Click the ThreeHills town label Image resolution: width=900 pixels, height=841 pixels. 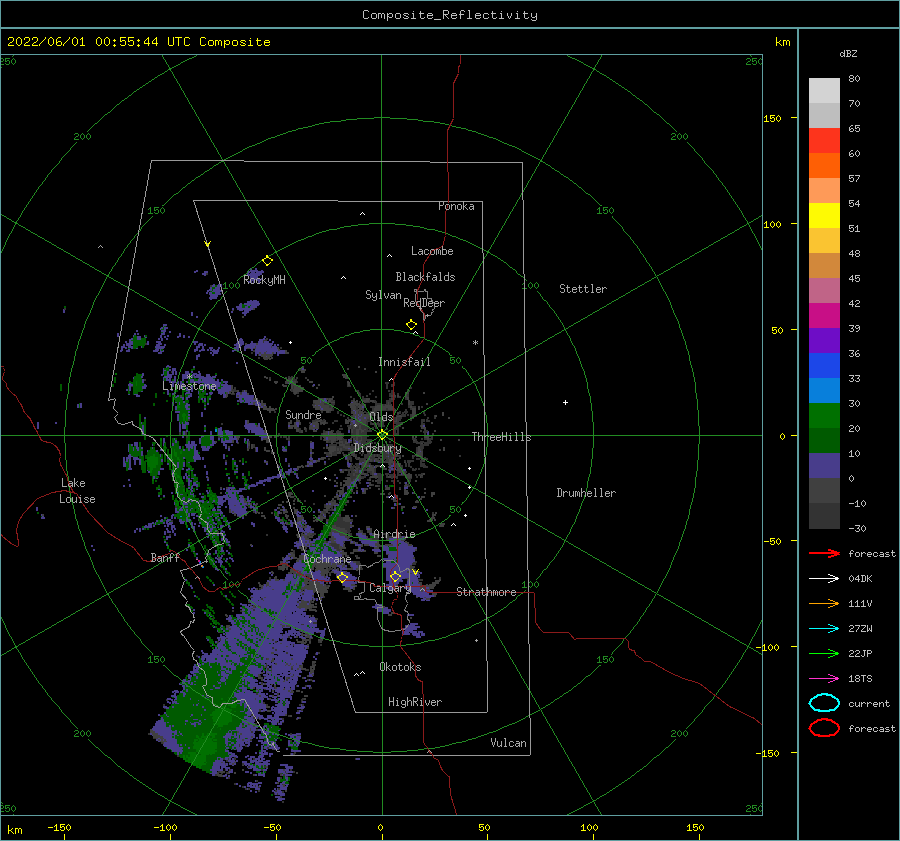pos(501,437)
